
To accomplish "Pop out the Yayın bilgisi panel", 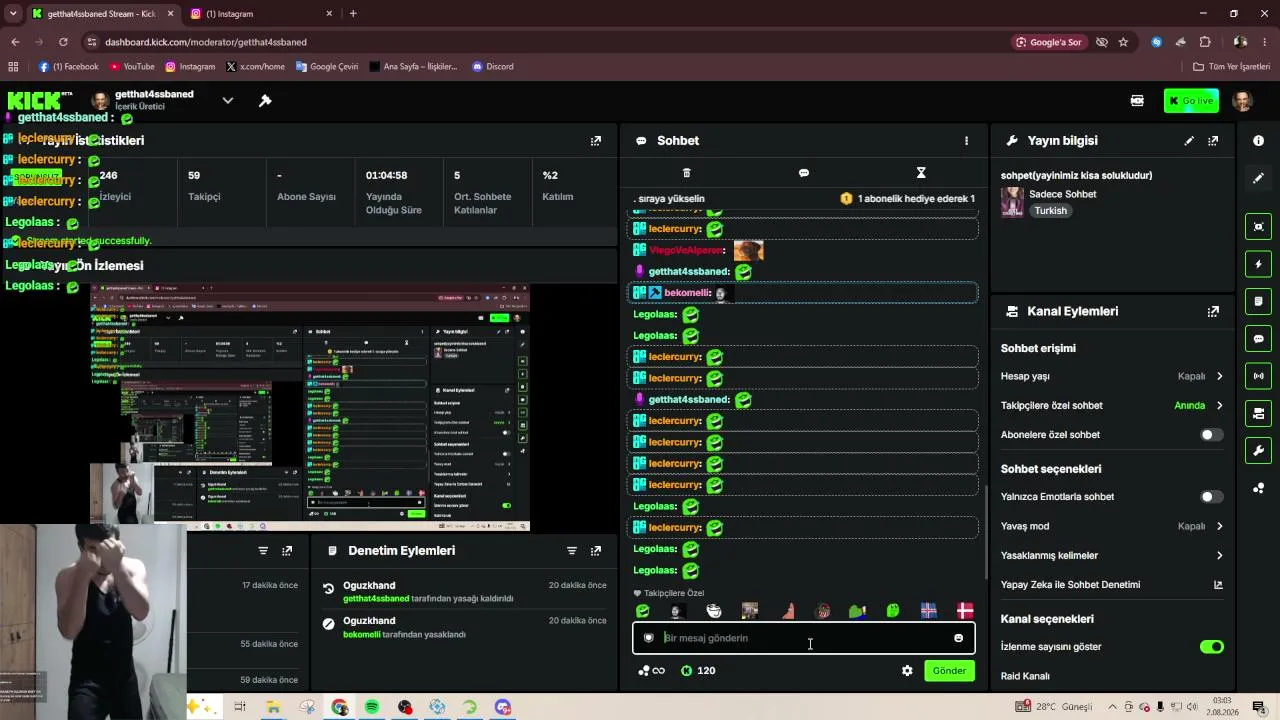I will pyautogui.click(x=1213, y=141).
